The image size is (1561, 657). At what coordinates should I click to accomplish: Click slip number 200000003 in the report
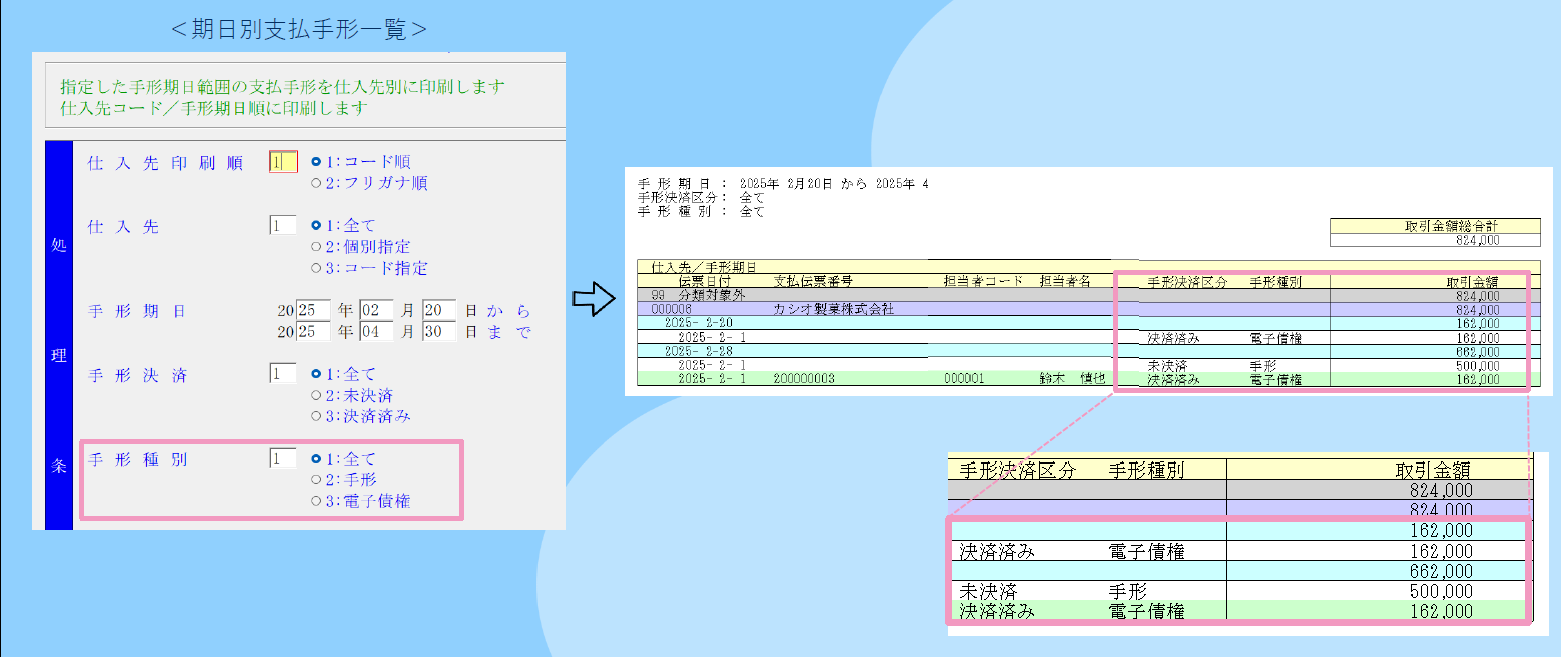804,380
